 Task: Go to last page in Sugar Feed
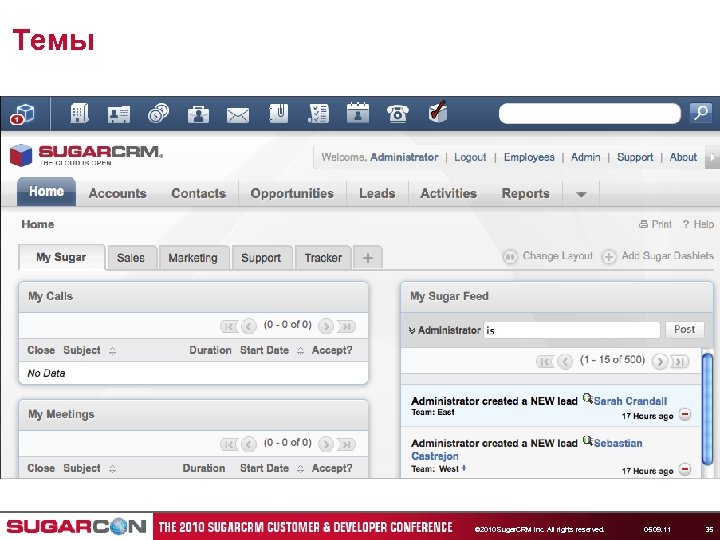tap(680, 361)
